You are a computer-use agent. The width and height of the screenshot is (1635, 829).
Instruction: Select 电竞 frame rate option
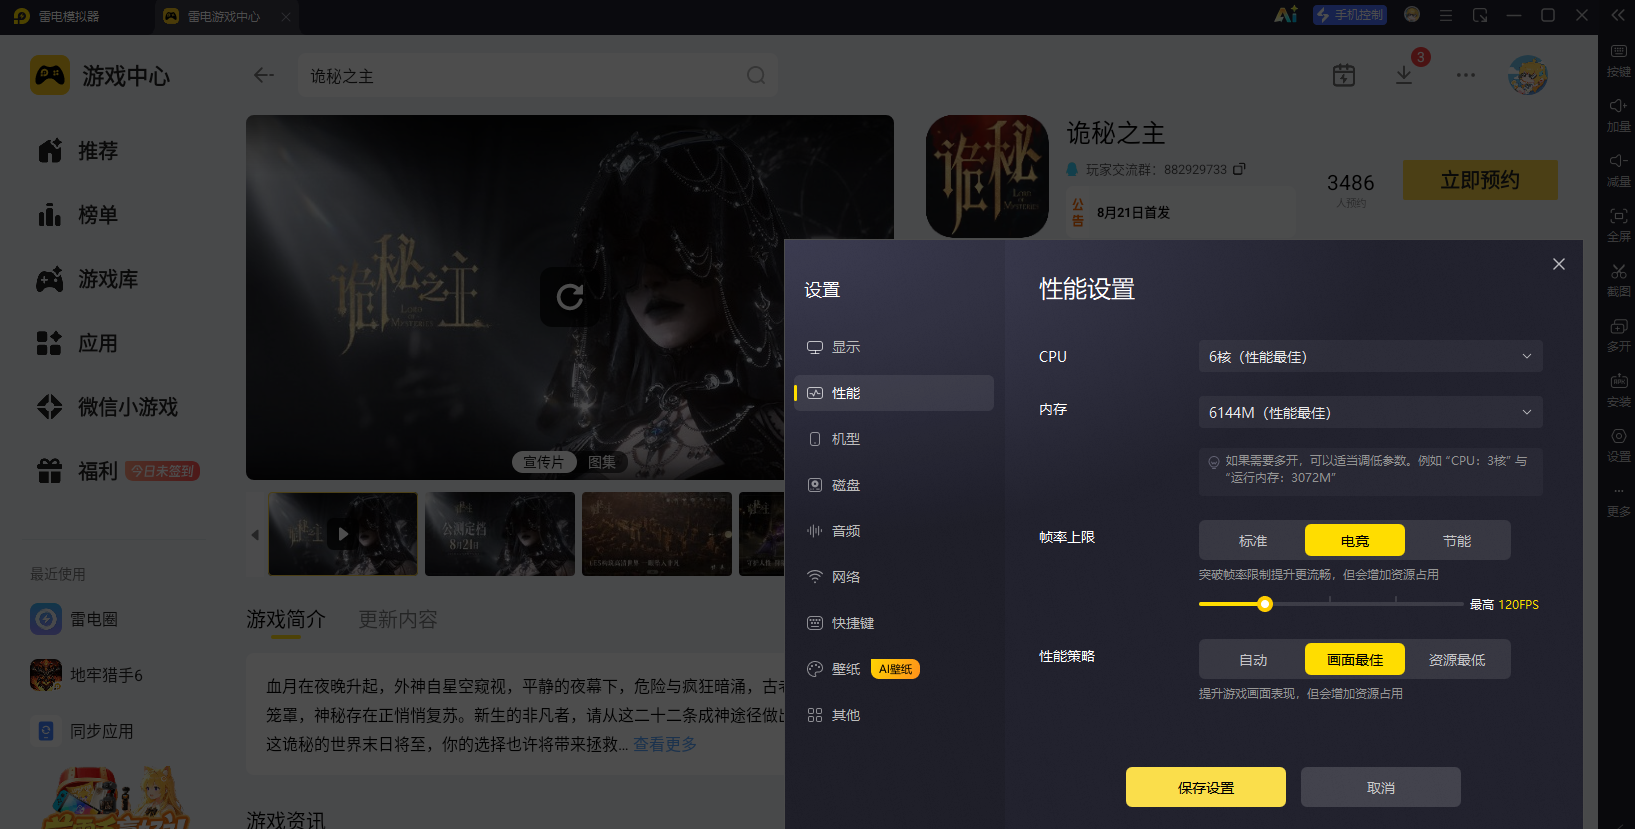pyautogui.click(x=1355, y=541)
